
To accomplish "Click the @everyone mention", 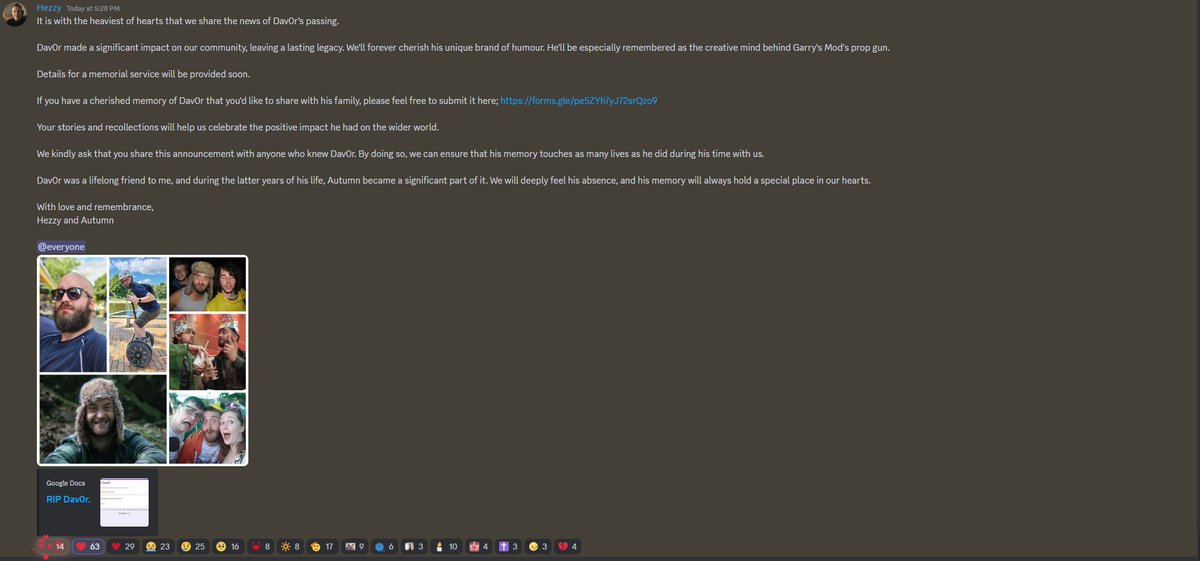I will point(61,246).
